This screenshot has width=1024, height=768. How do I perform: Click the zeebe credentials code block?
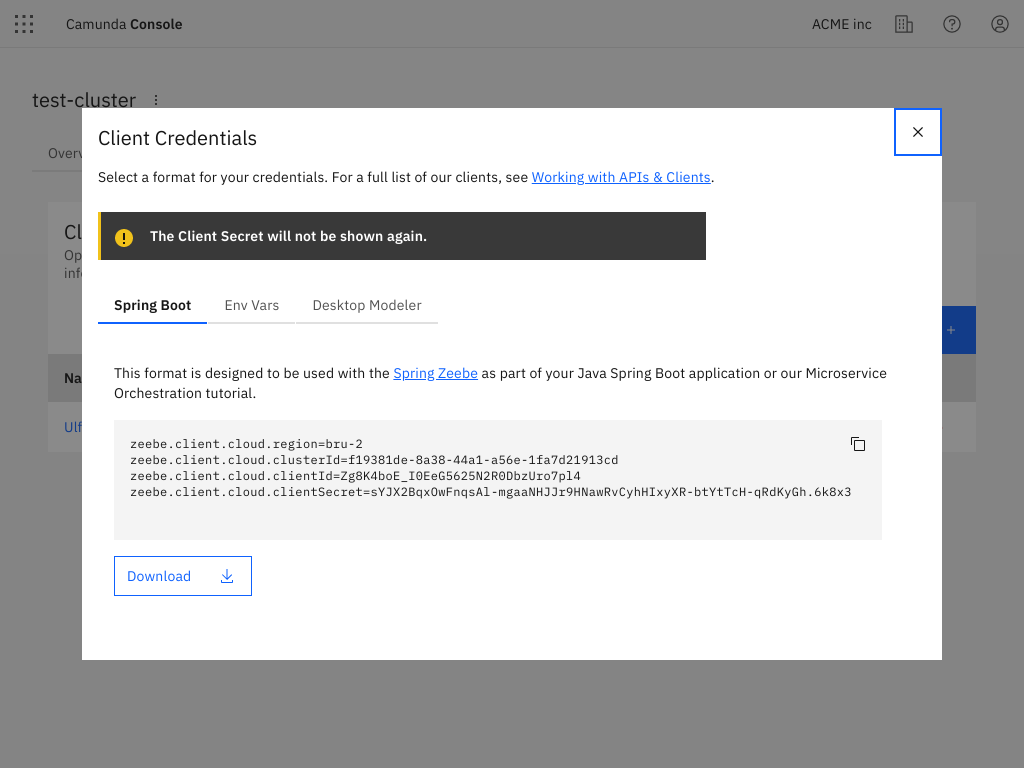[490, 480]
